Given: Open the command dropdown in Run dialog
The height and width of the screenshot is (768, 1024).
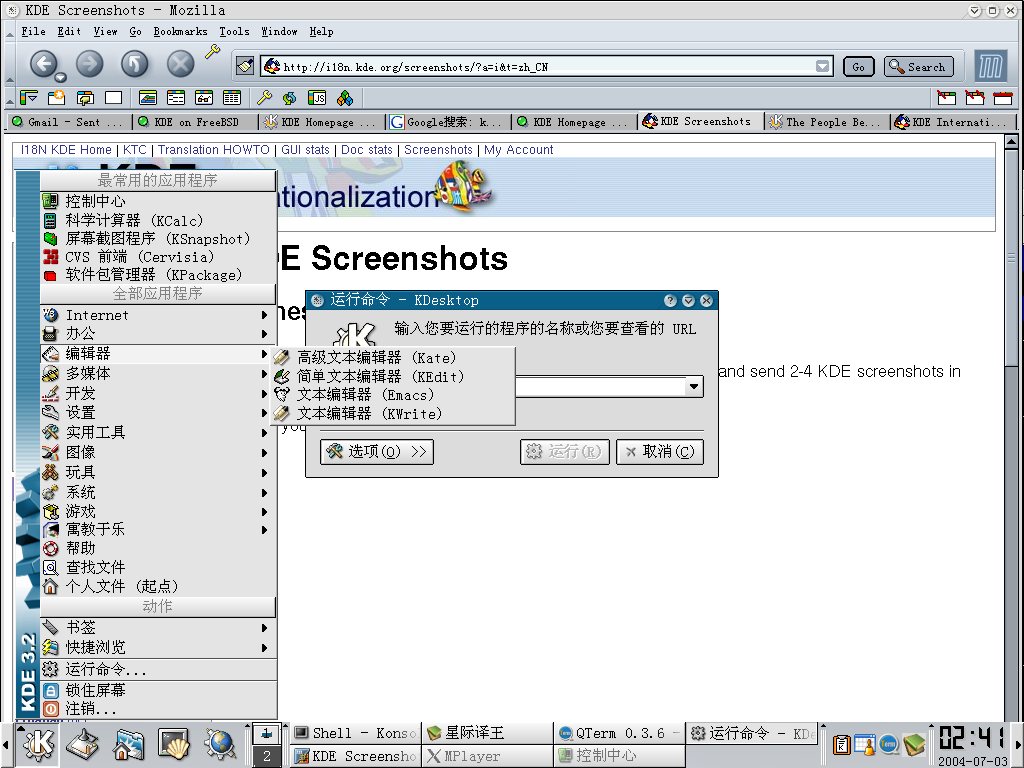Looking at the screenshot, I should point(694,386).
